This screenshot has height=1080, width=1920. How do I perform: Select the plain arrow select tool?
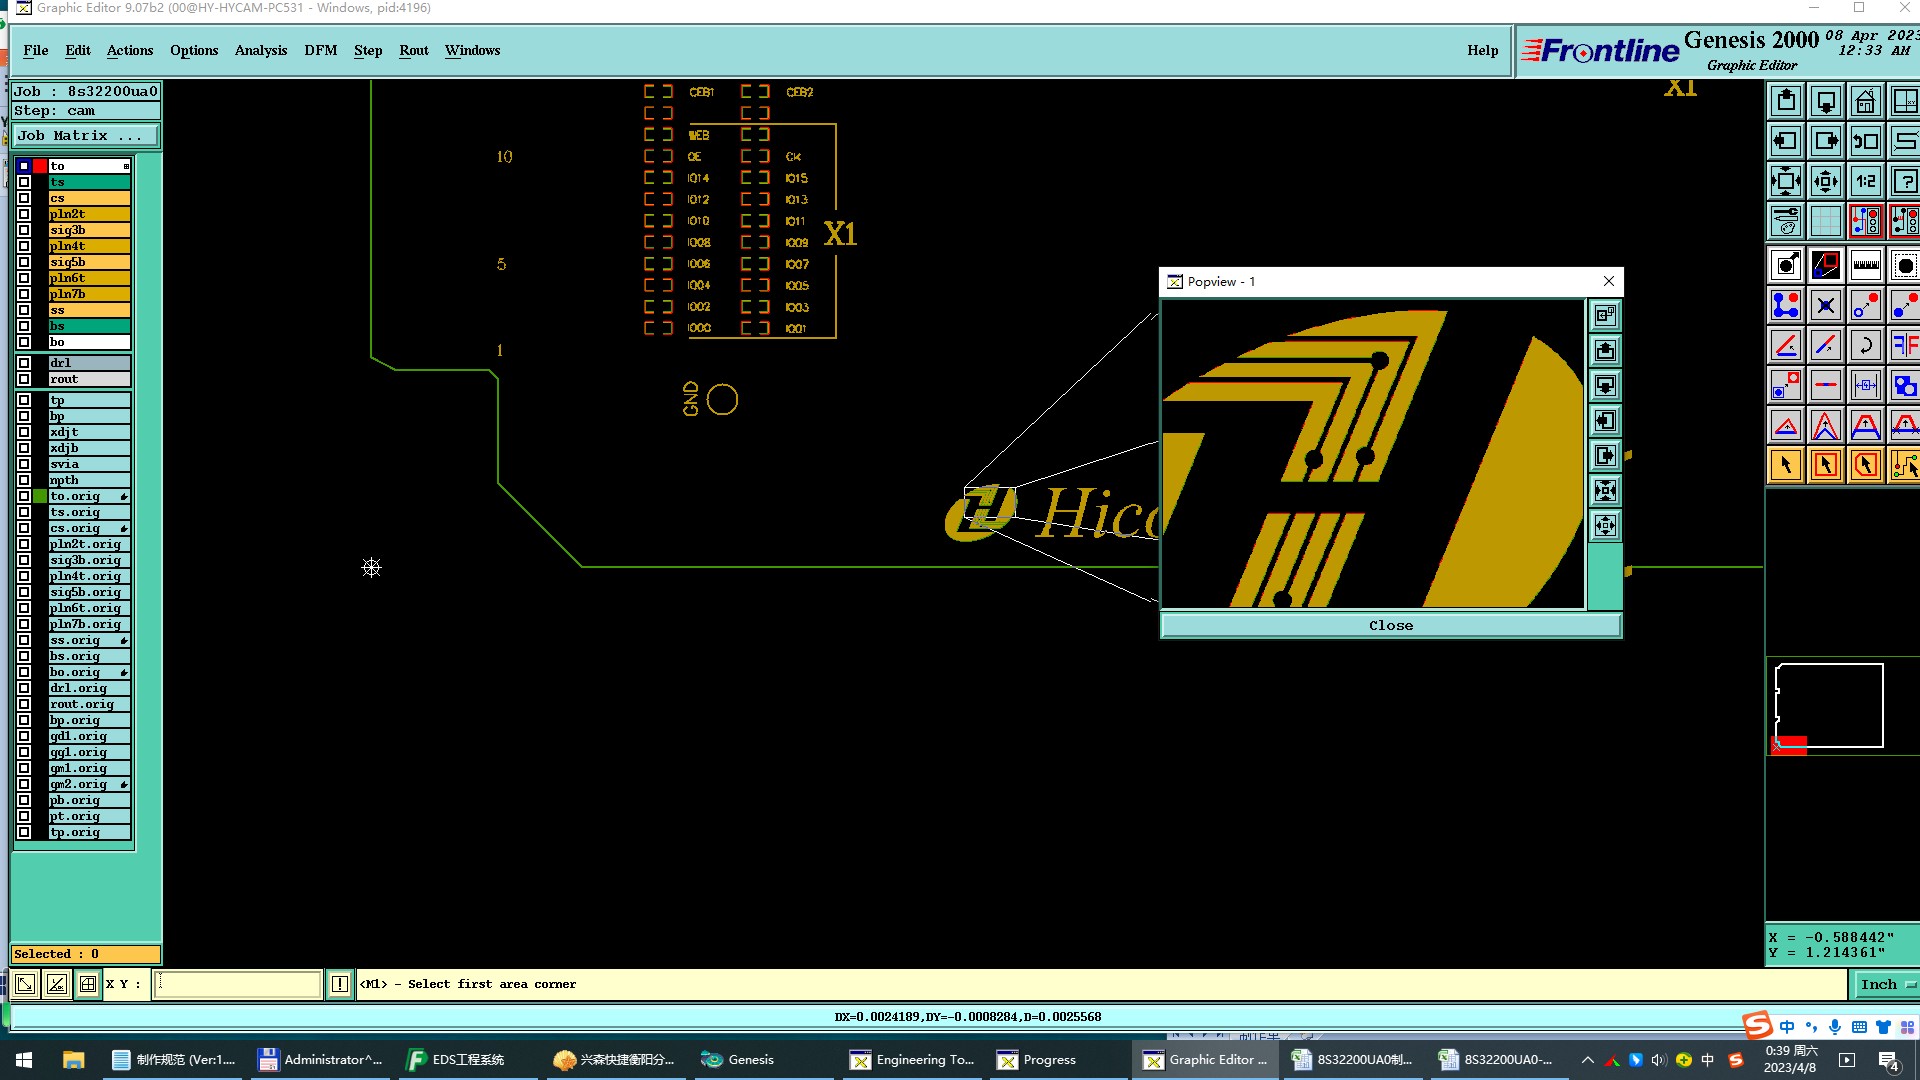pyautogui.click(x=1786, y=465)
